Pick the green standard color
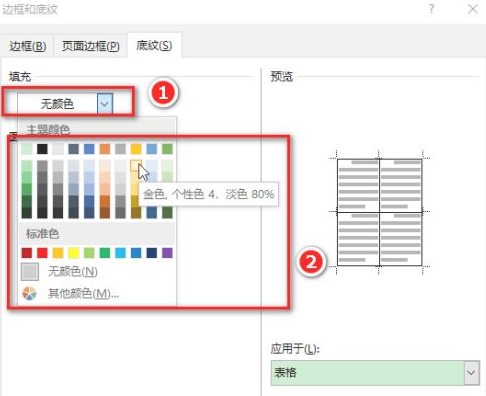 click(105, 253)
